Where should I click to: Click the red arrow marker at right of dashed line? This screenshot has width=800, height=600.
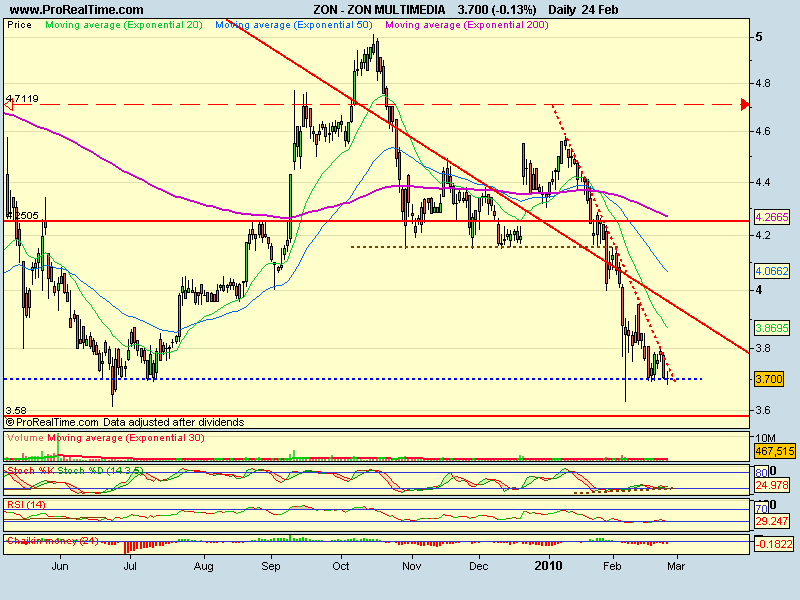click(745, 105)
